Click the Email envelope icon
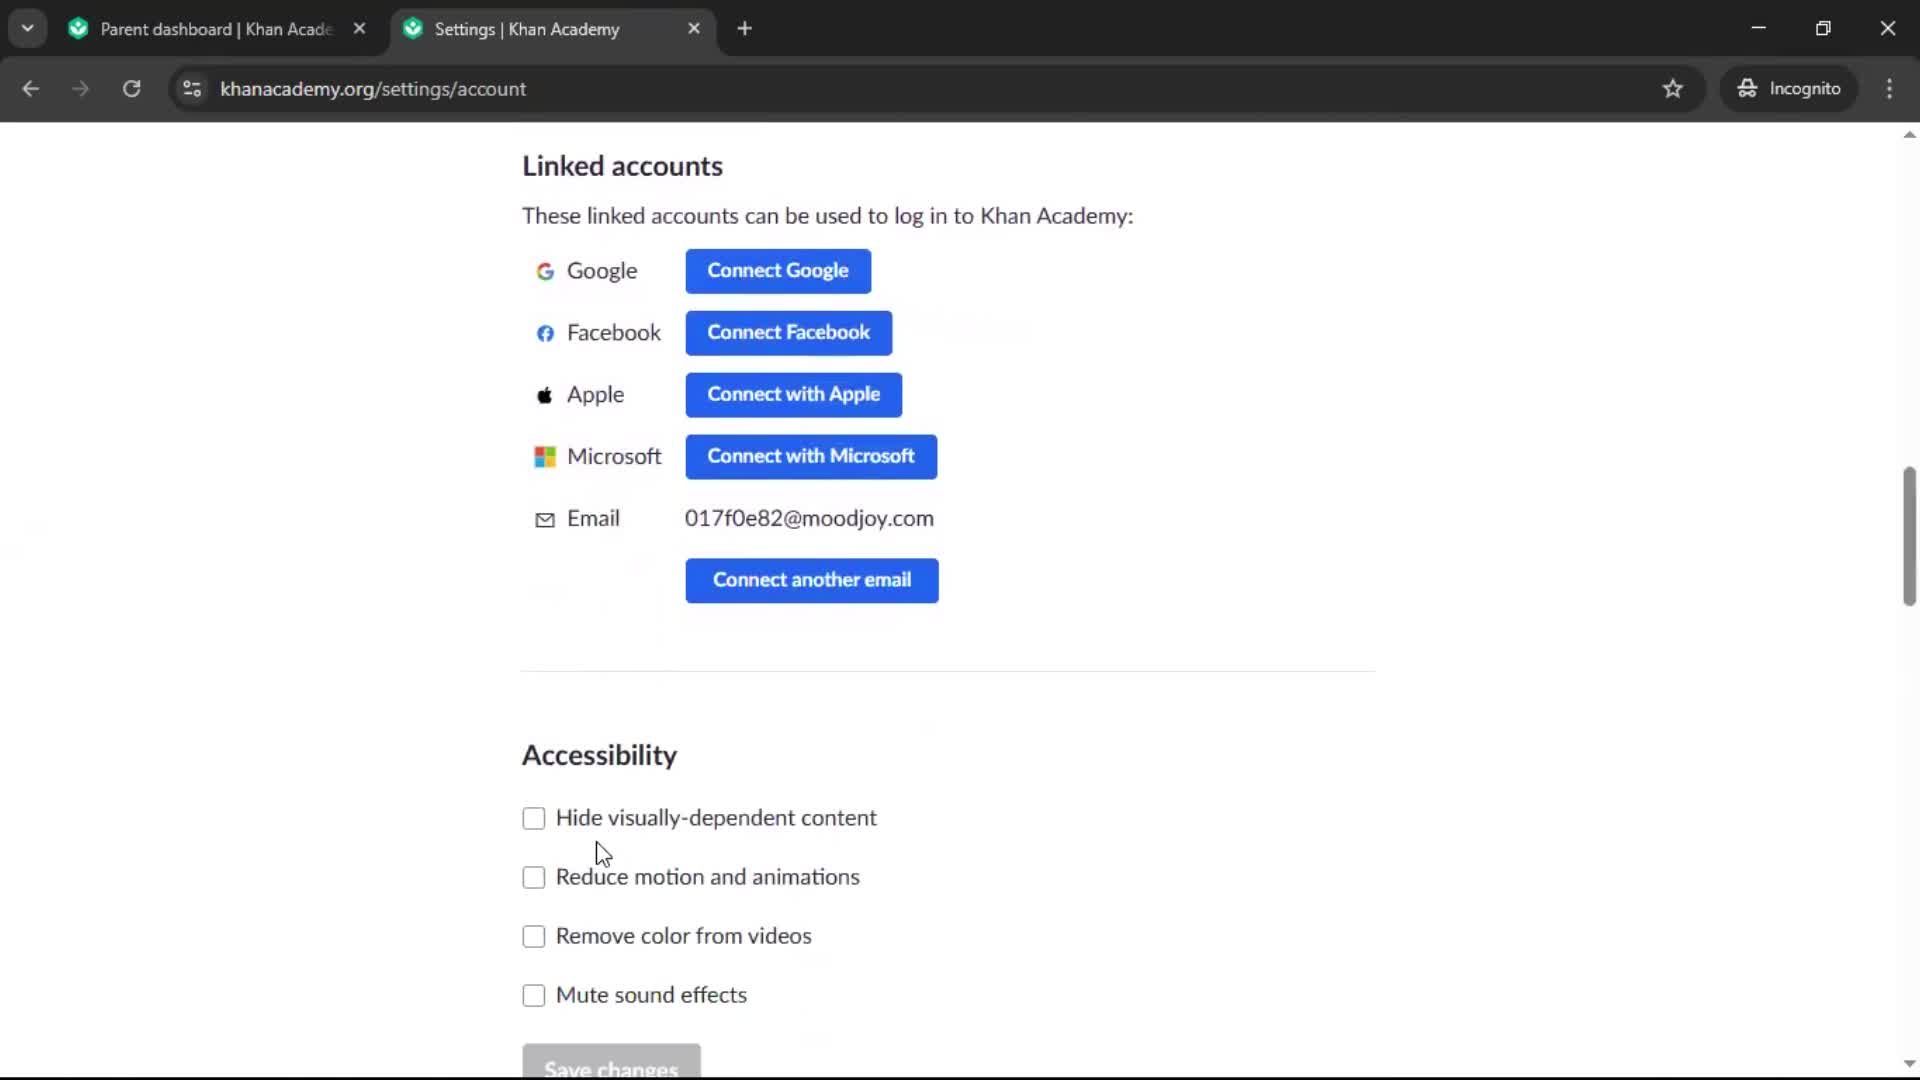1920x1080 pixels. (545, 520)
